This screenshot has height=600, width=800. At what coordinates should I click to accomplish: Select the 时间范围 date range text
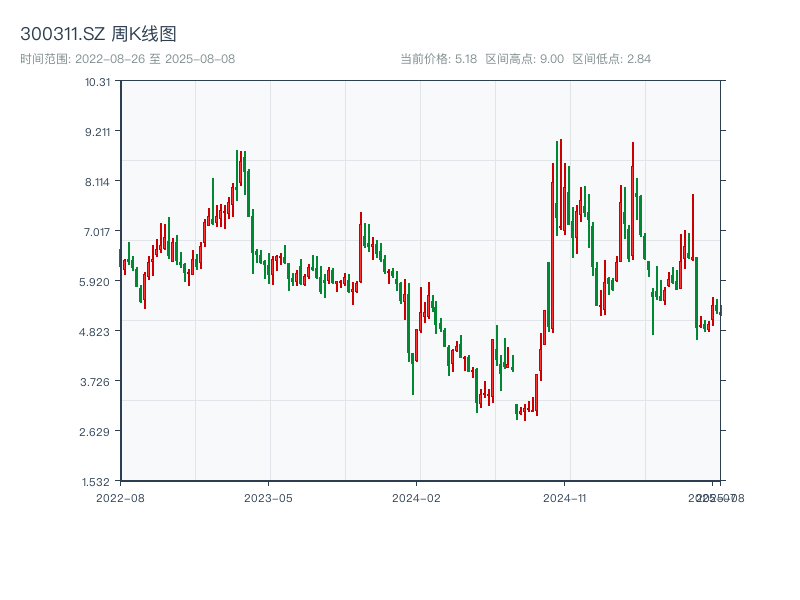[x=127, y=59]
